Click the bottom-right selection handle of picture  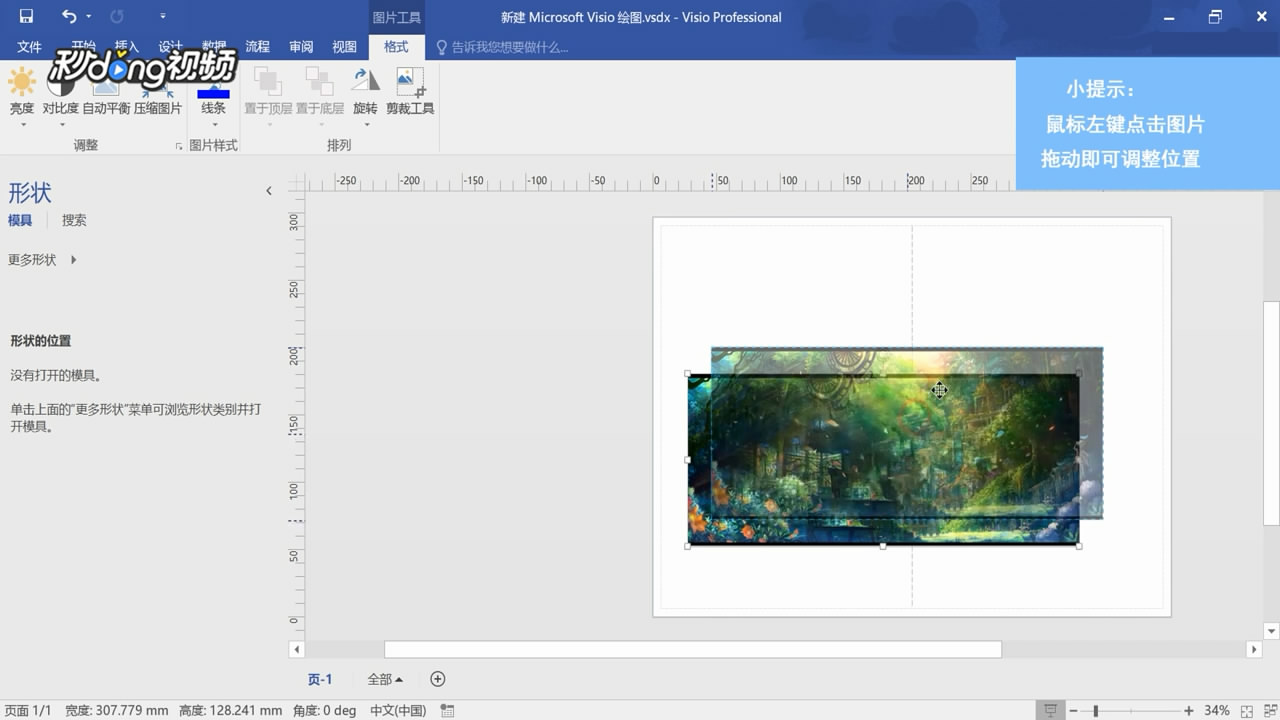[1079, 546]
